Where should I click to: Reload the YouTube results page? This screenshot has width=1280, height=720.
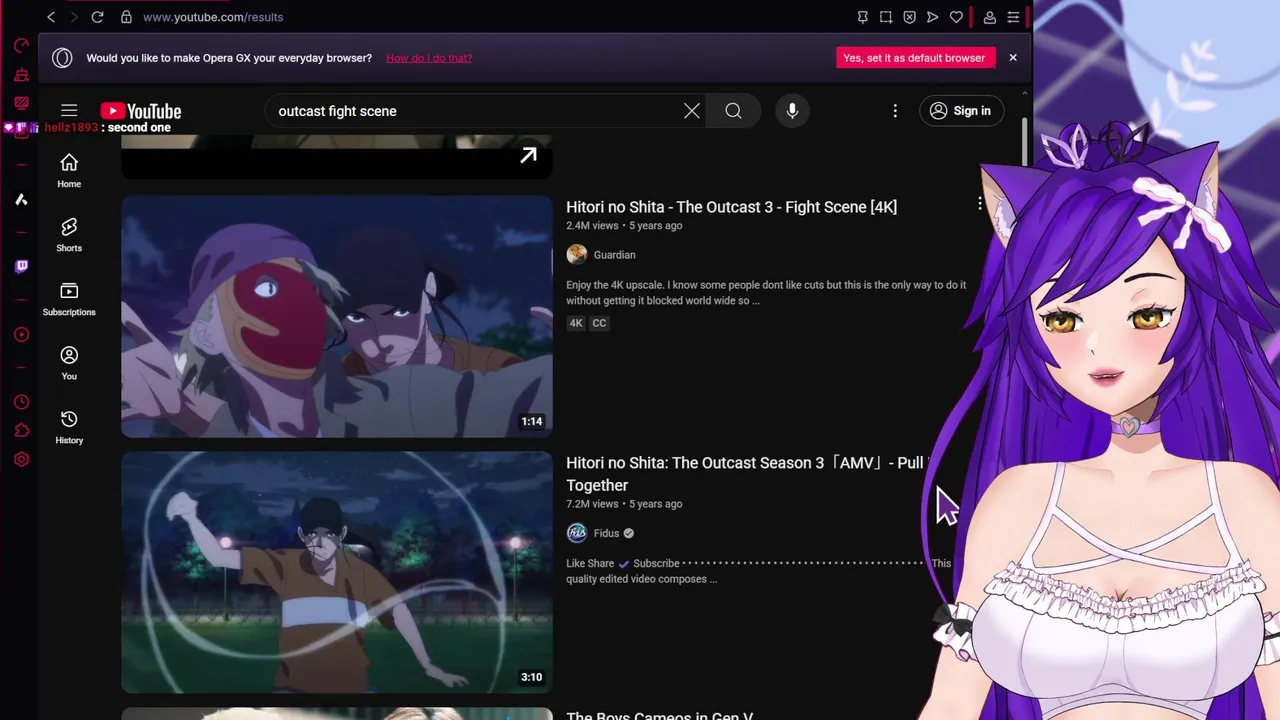(x=97, y=17)
